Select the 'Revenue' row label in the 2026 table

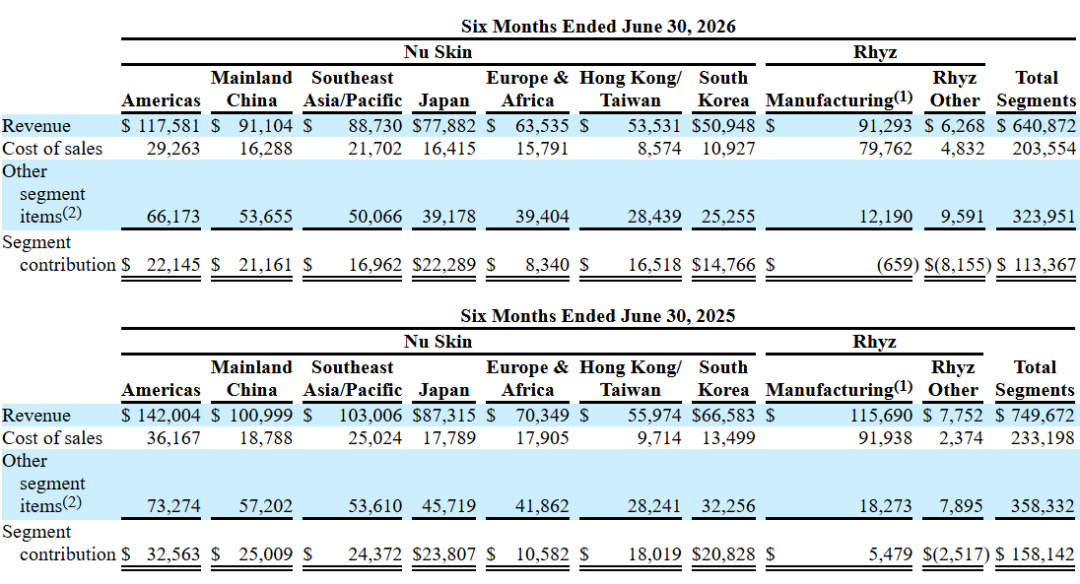[36, 126]
